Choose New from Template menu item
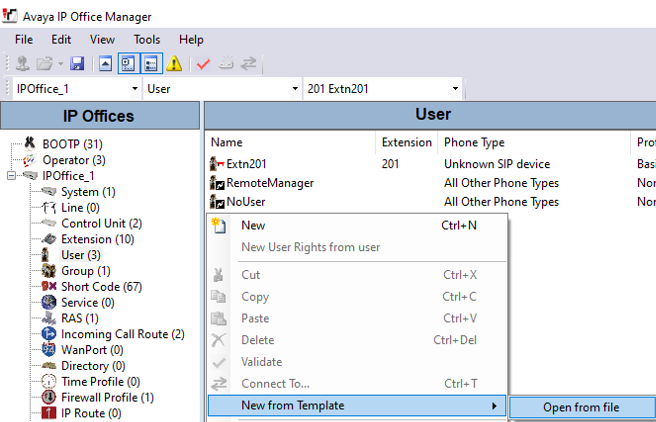 357,405
